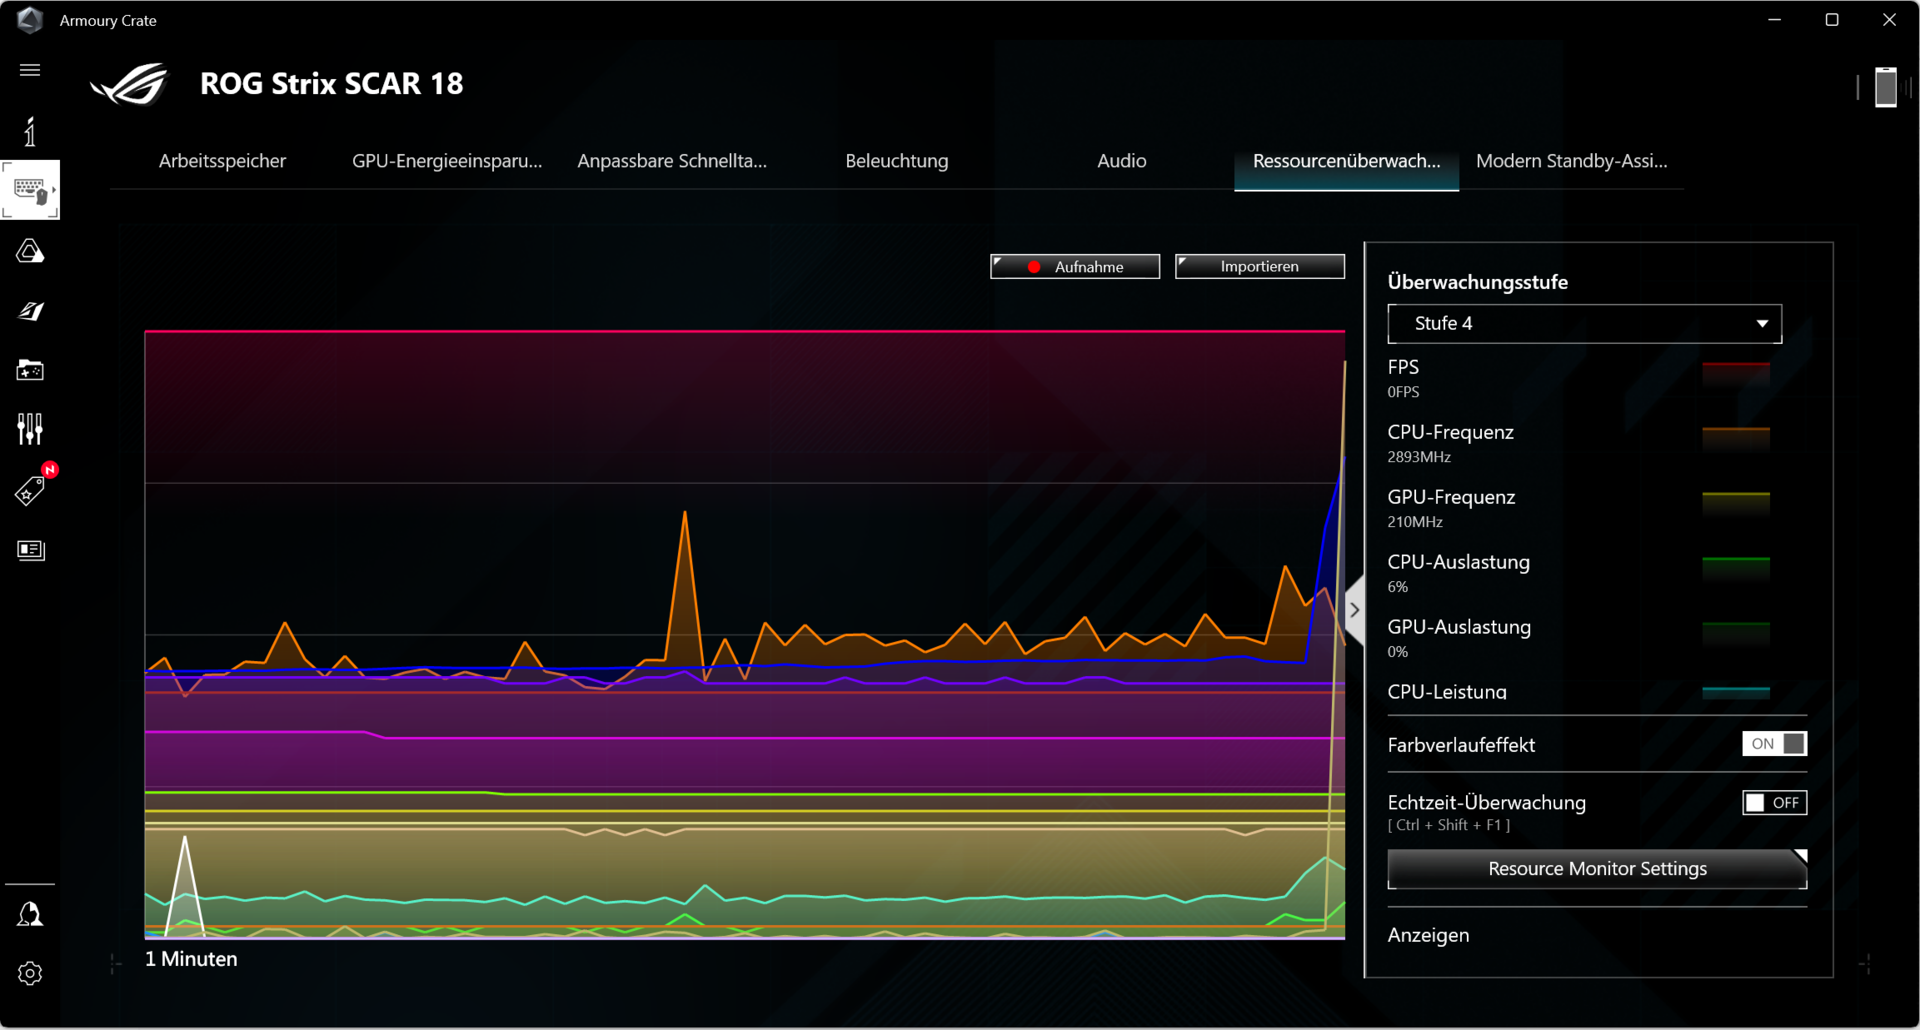1920x1030 pixels.
Task: Switch to the GPU-Energieeinsparu... tab
Action: click(x=447, y=161)
